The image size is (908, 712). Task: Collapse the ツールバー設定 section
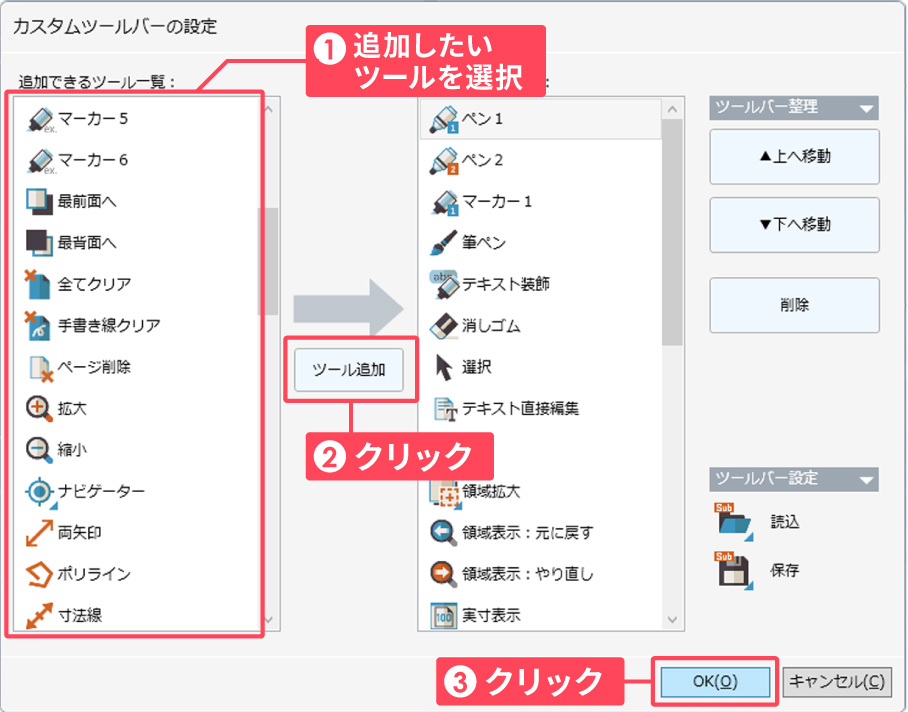point(866,480)
